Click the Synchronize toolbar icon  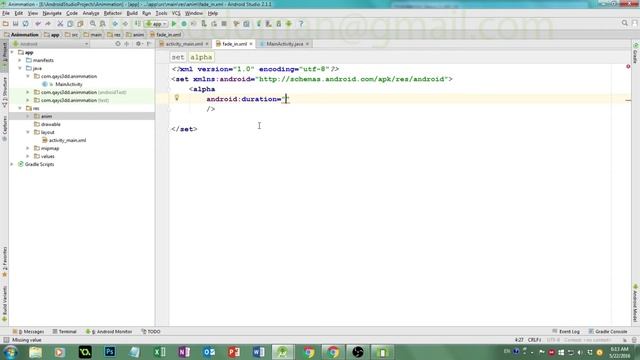pos(25,24)
